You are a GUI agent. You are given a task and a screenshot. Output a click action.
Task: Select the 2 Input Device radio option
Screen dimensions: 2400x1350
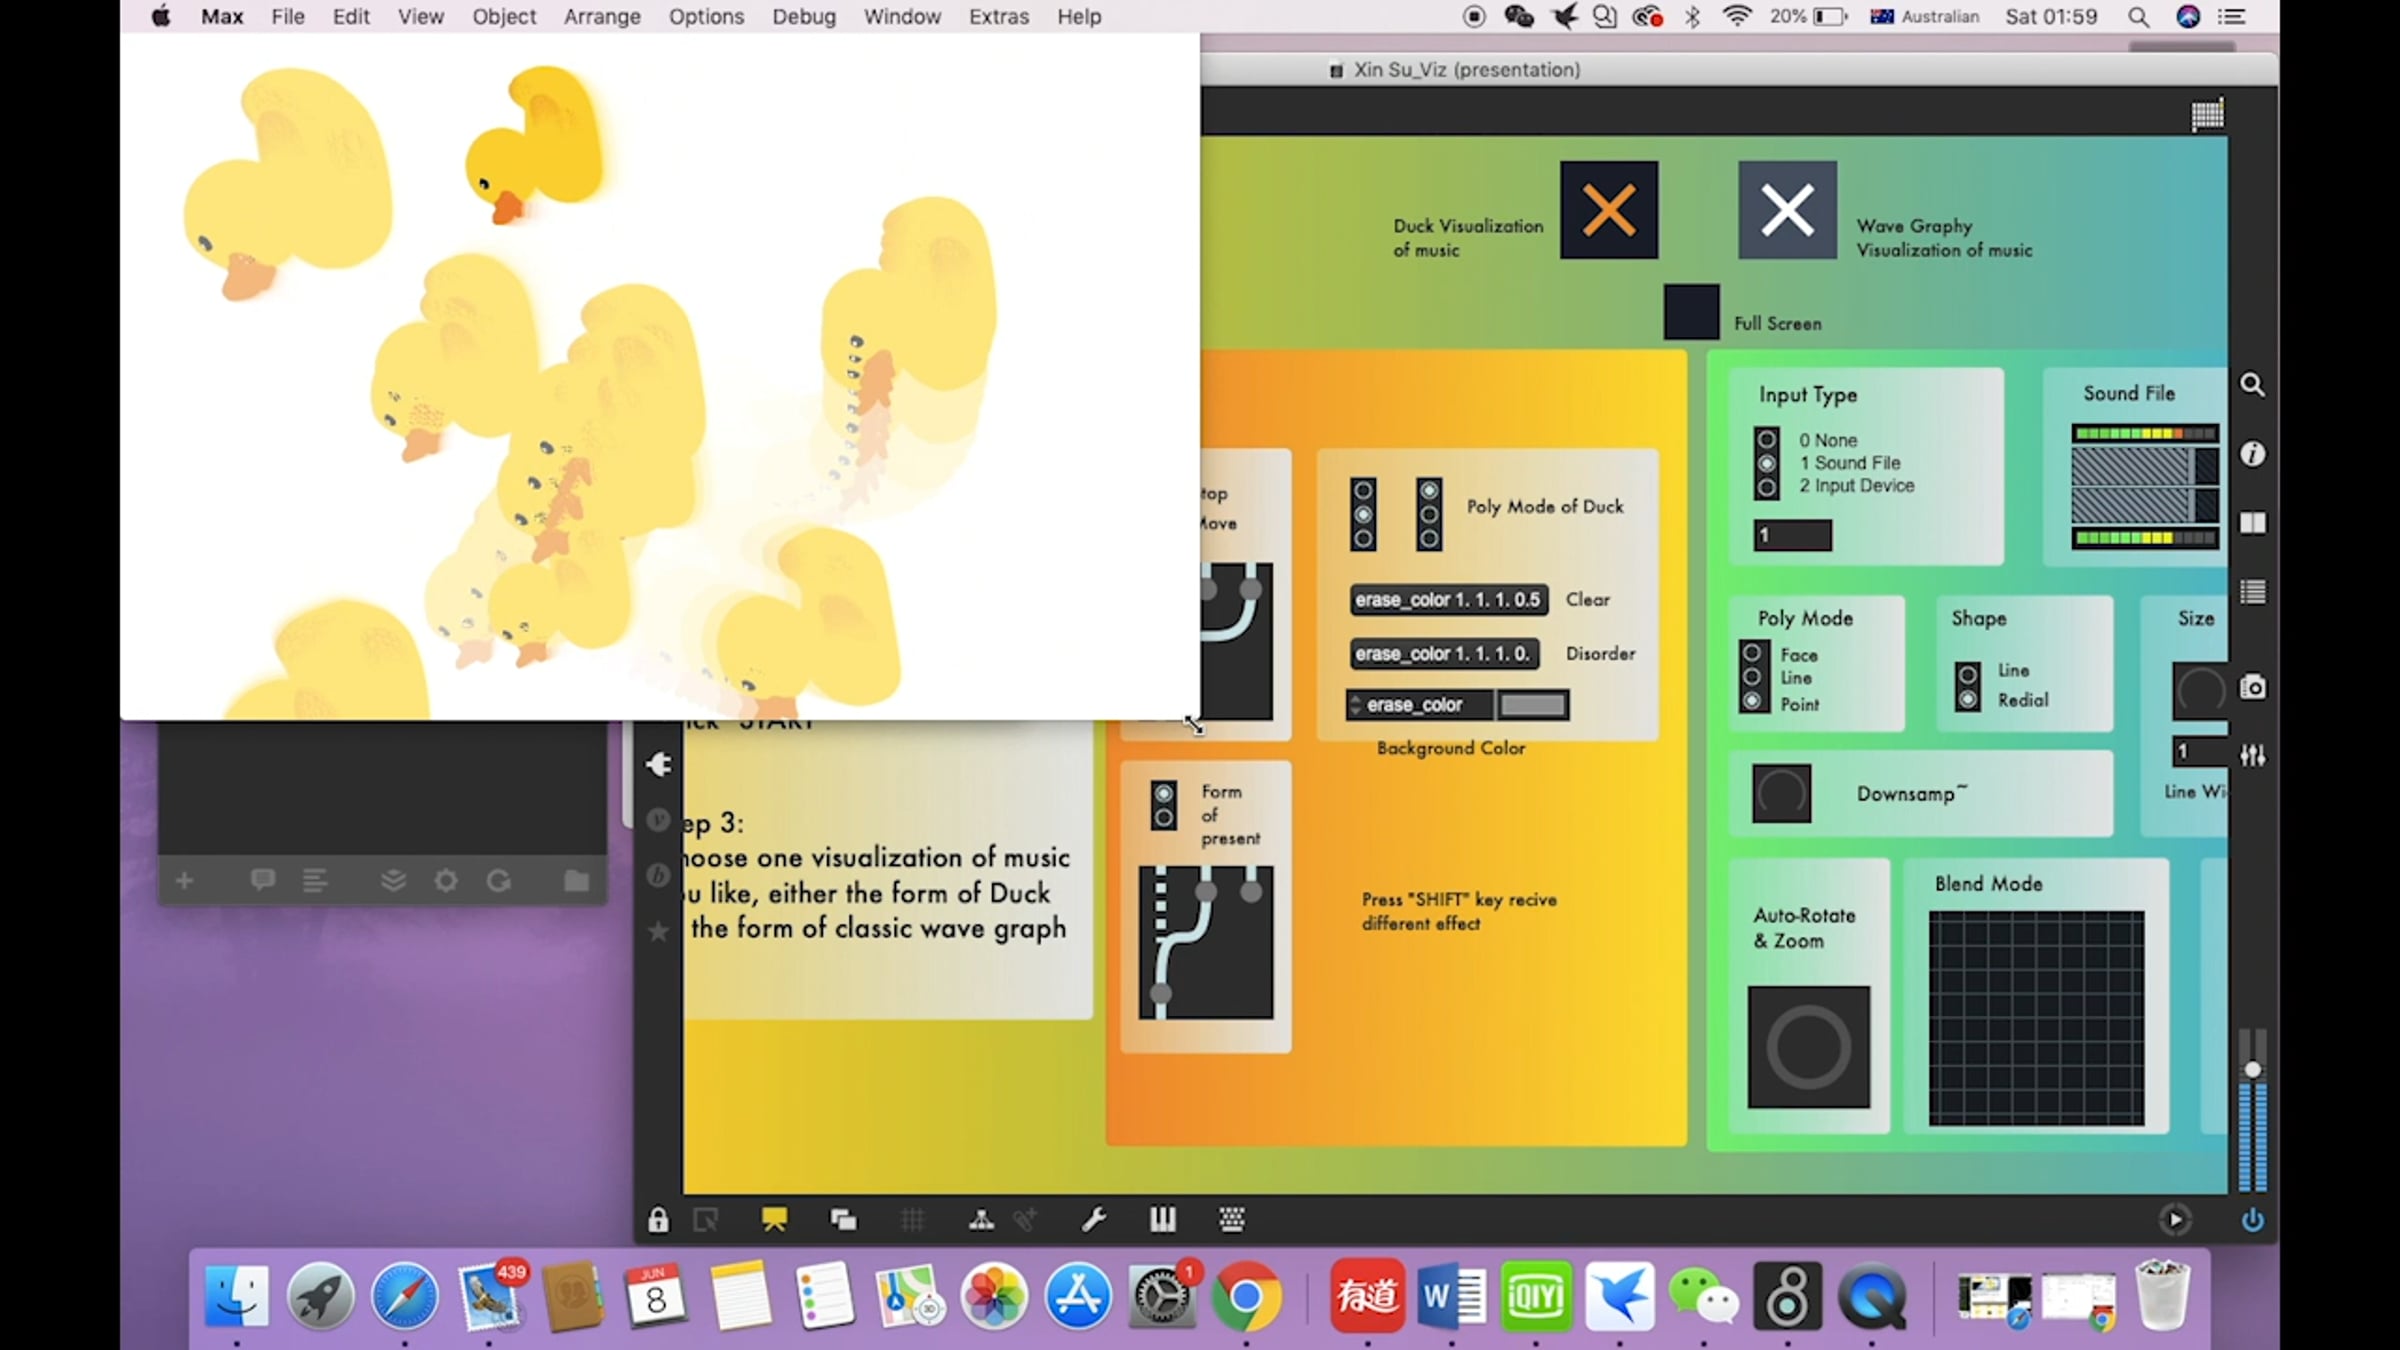[1767, 487]
